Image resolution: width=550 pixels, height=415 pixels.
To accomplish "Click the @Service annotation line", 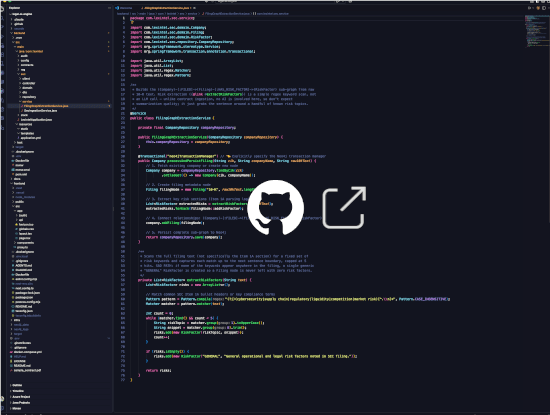I will tap(138, 113).
